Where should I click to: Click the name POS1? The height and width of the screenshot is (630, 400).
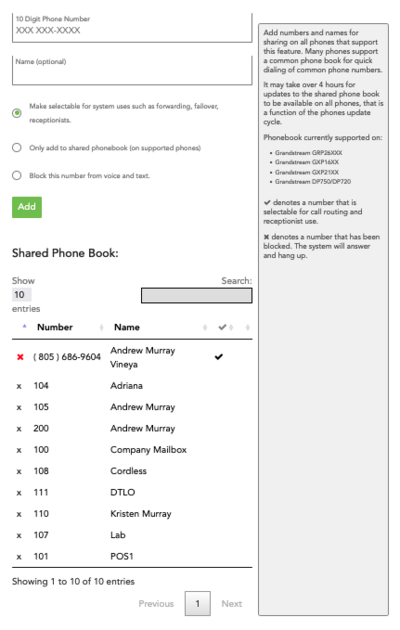122,556
